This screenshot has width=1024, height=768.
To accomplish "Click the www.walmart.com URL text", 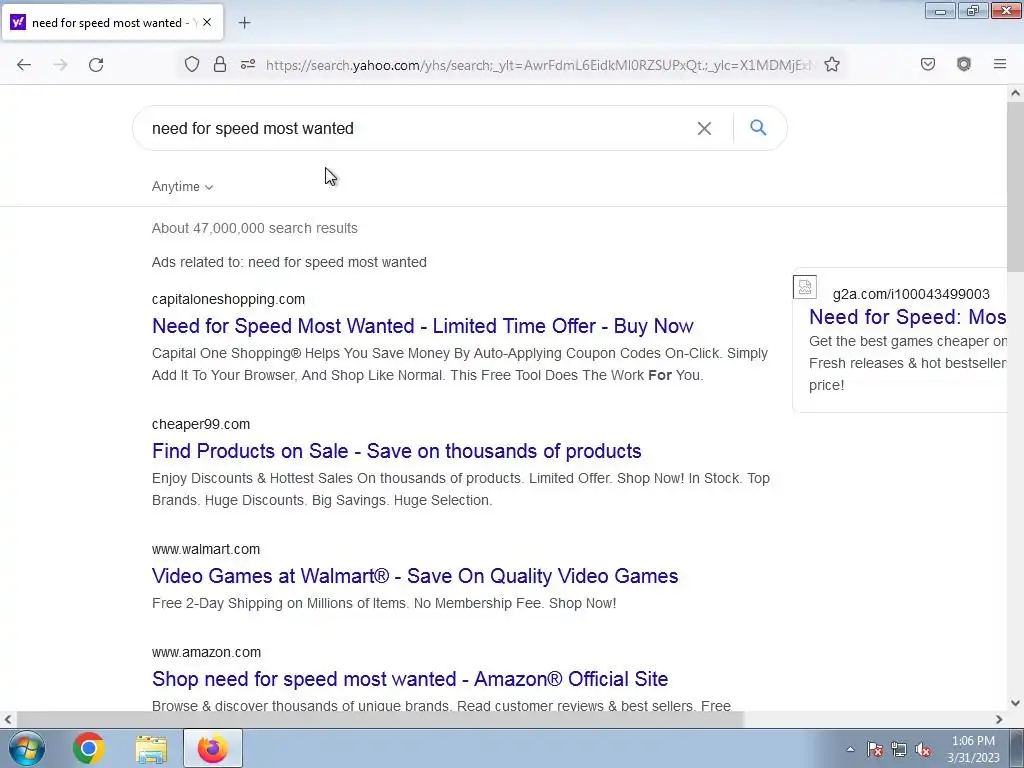I will [x=206, y=549].
